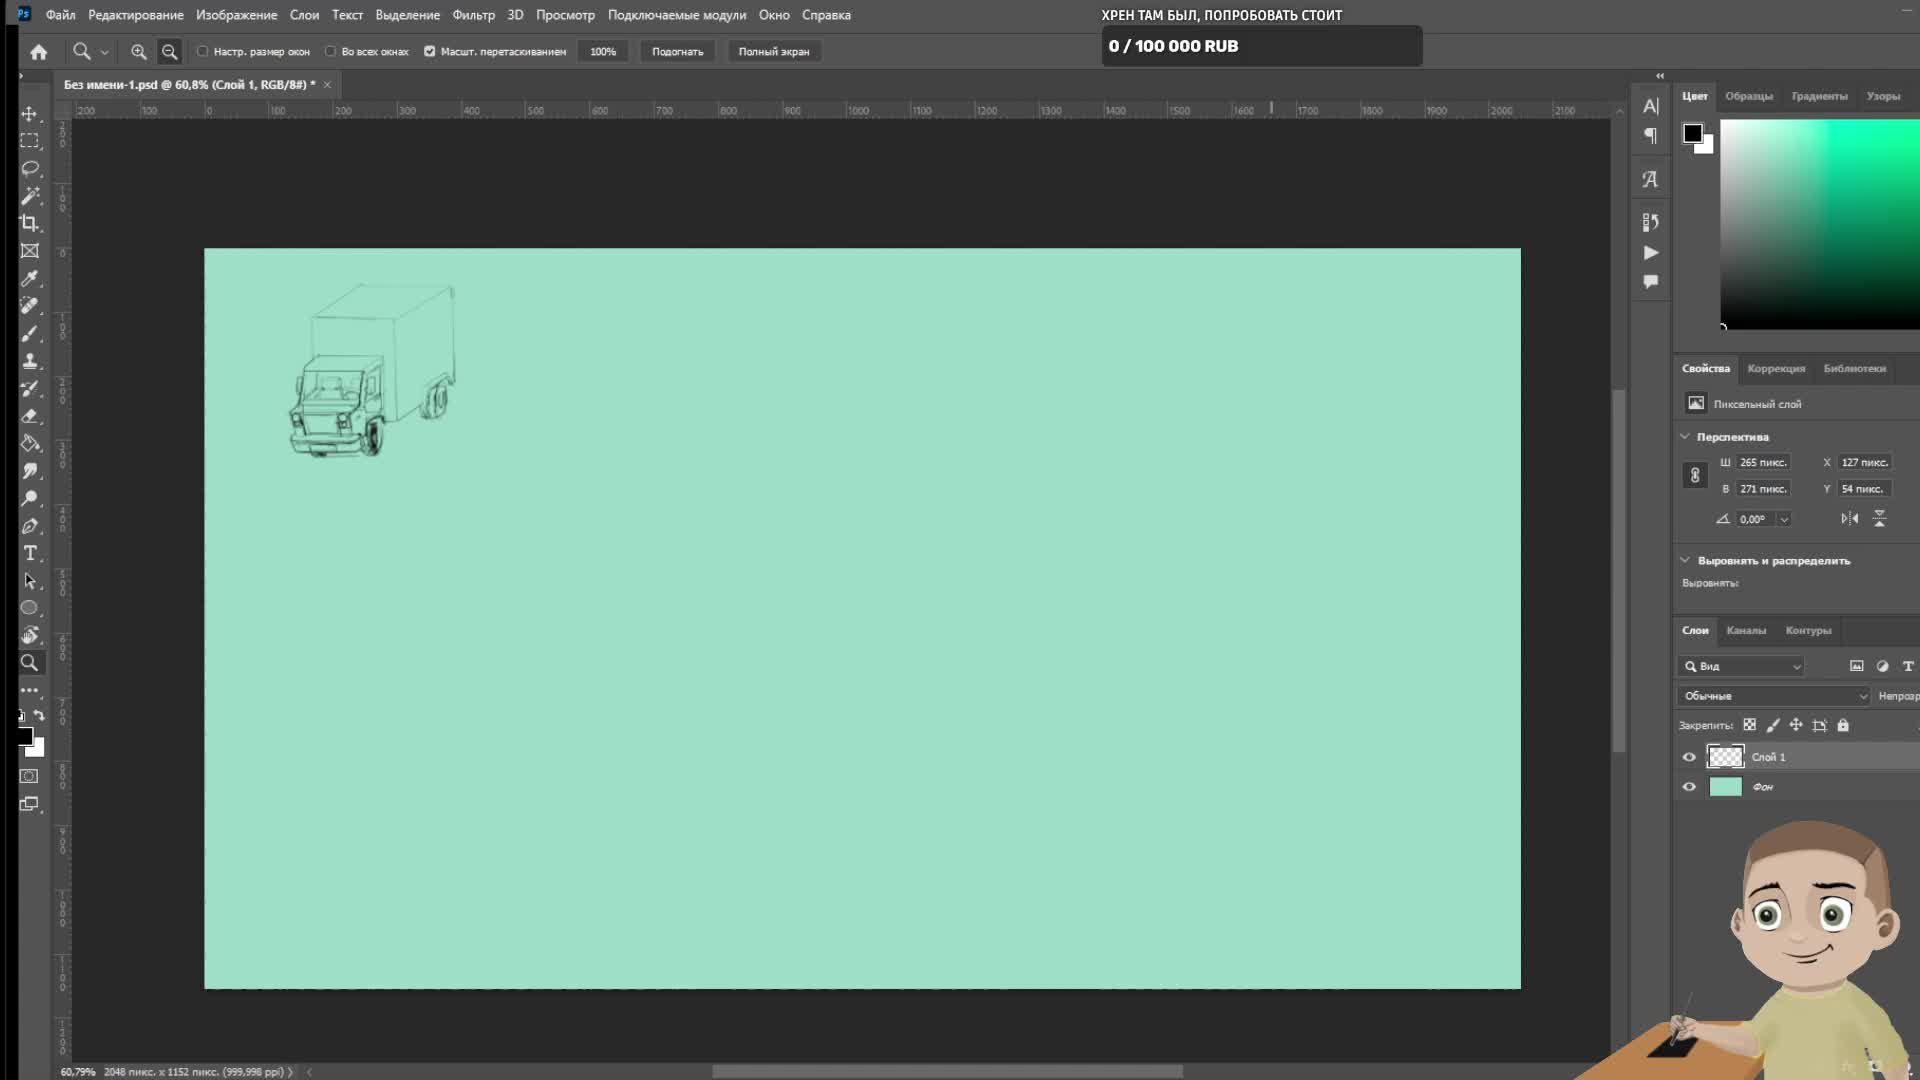
Task: Select the Eyedropper tool
Action: click(x=30, y=278)
